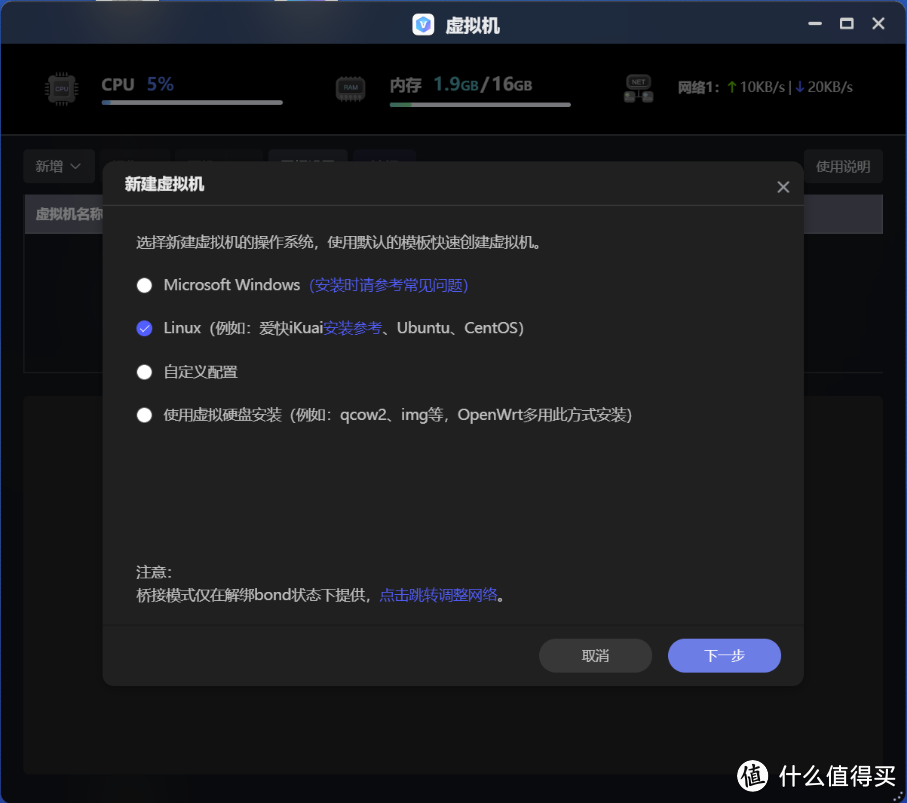Open the iKuai 安装参考 link

tap(352, 328)
